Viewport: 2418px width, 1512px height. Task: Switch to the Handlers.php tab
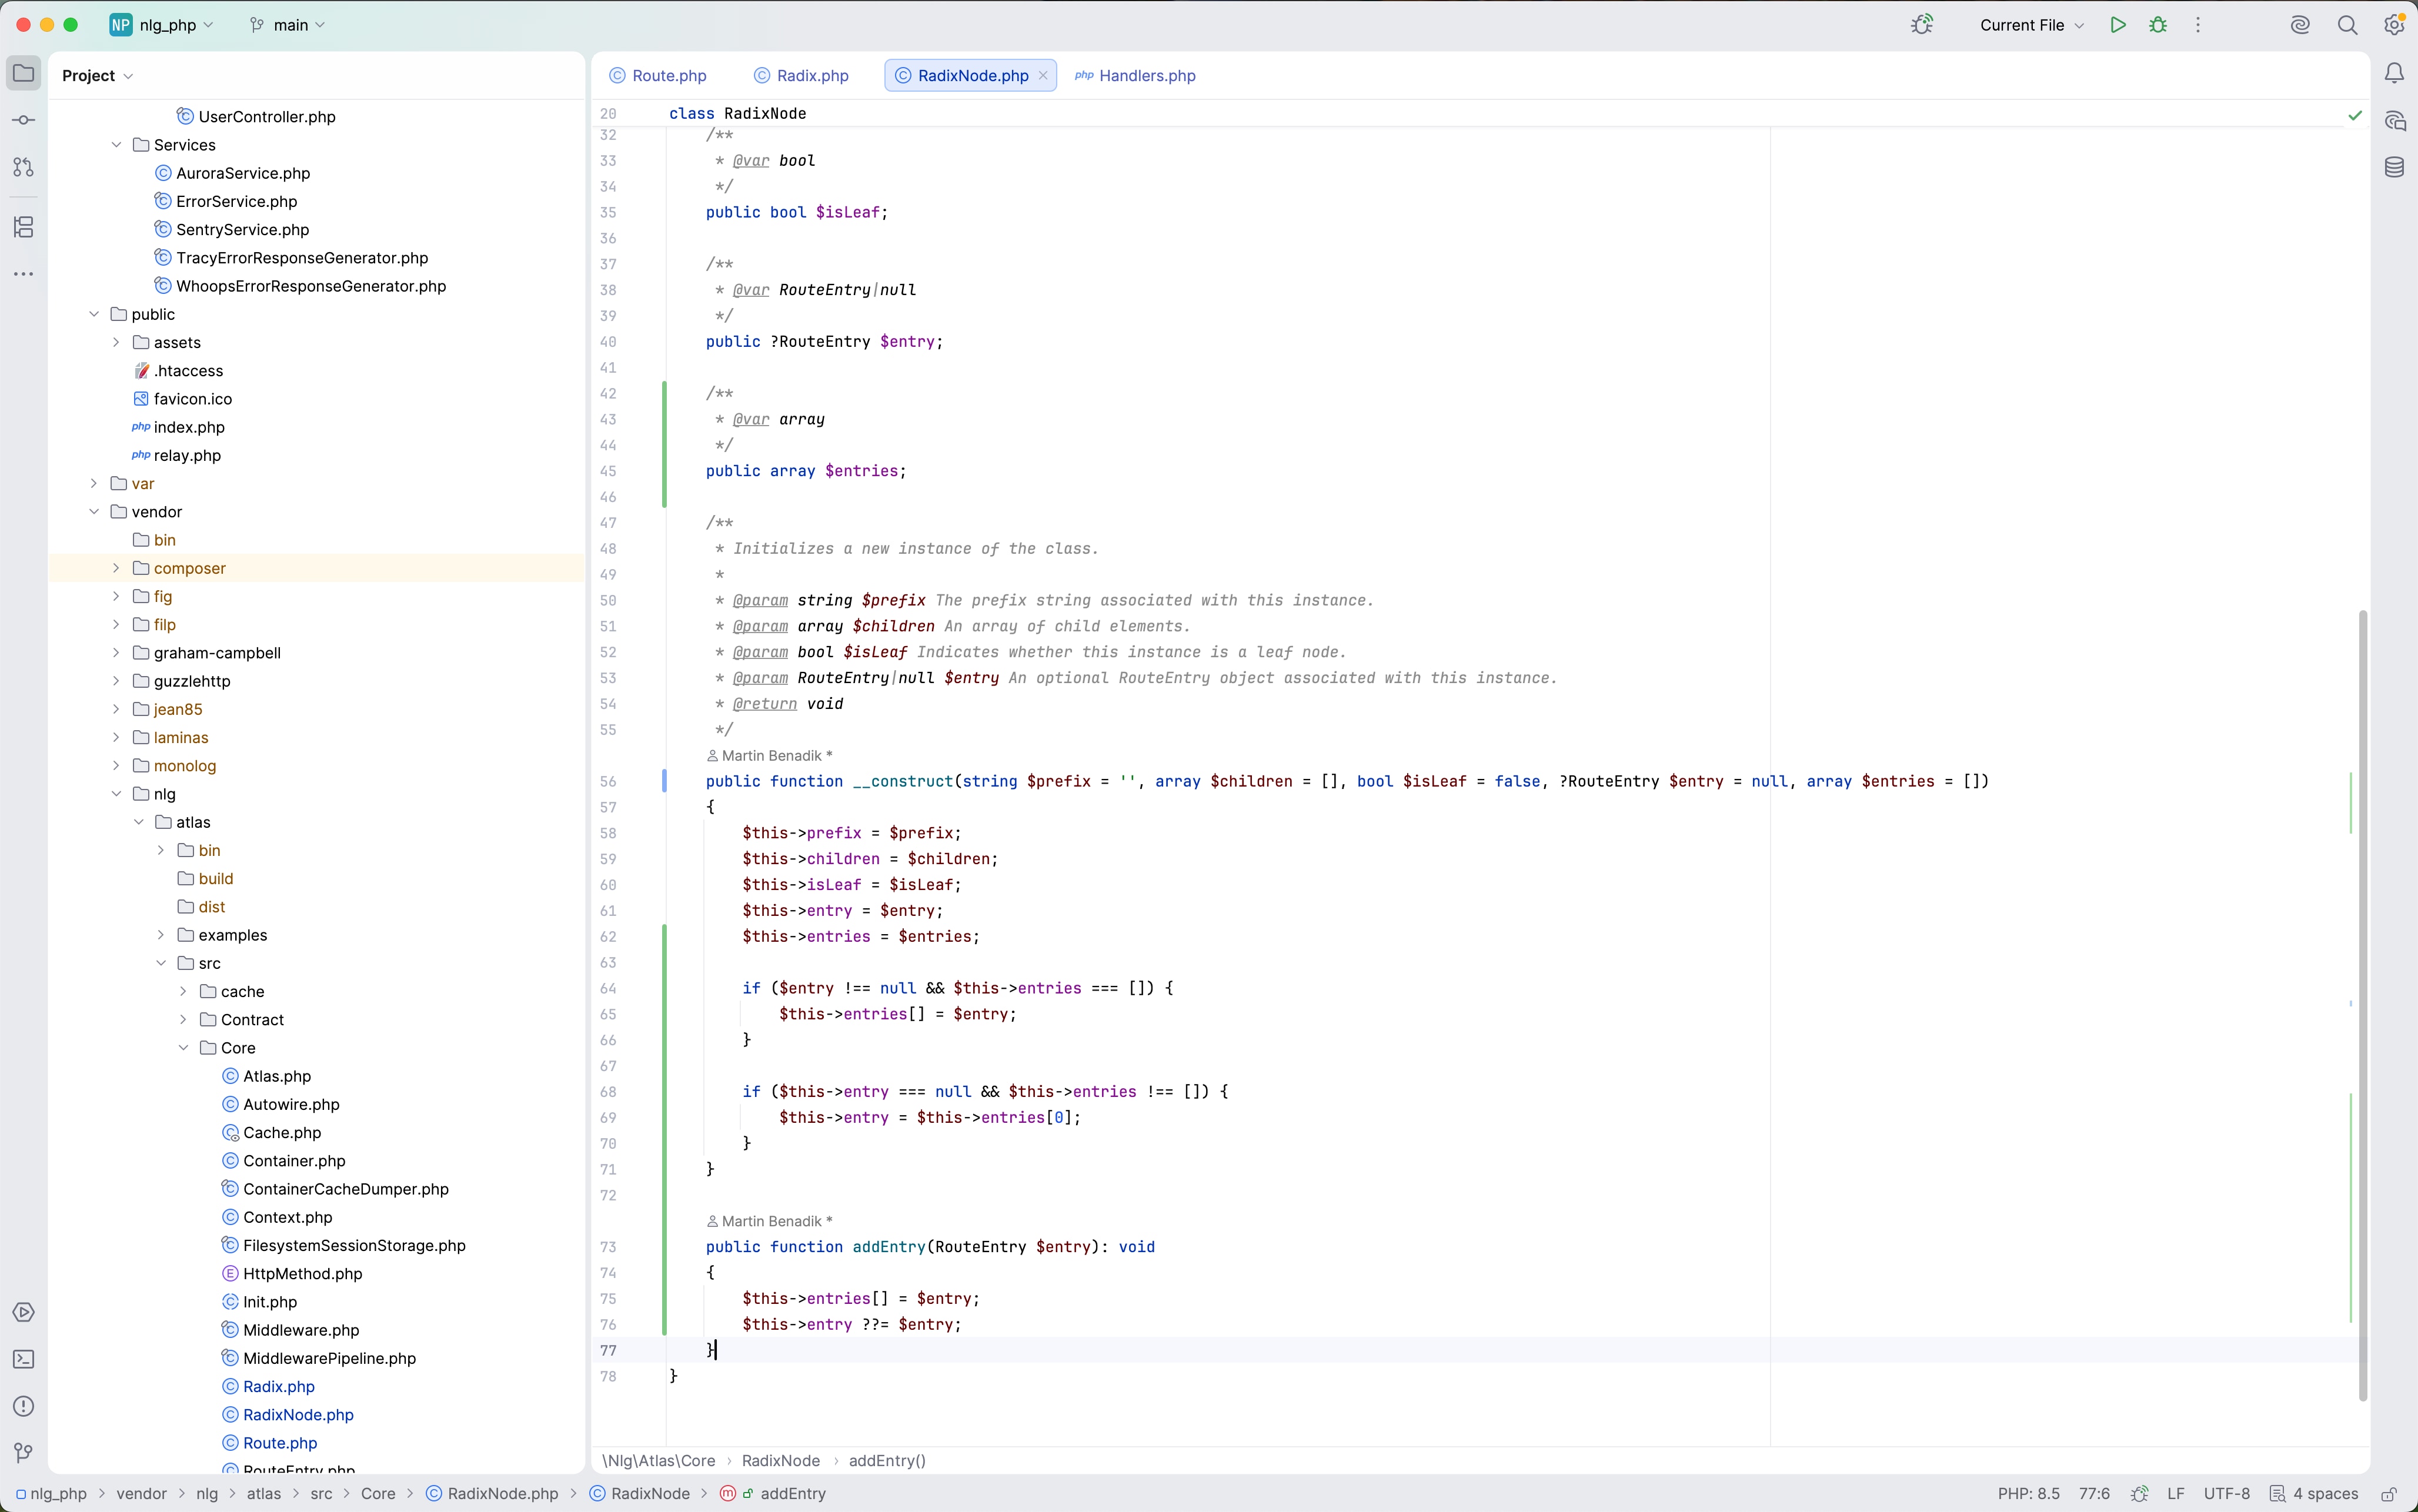tap(1135, 76)
